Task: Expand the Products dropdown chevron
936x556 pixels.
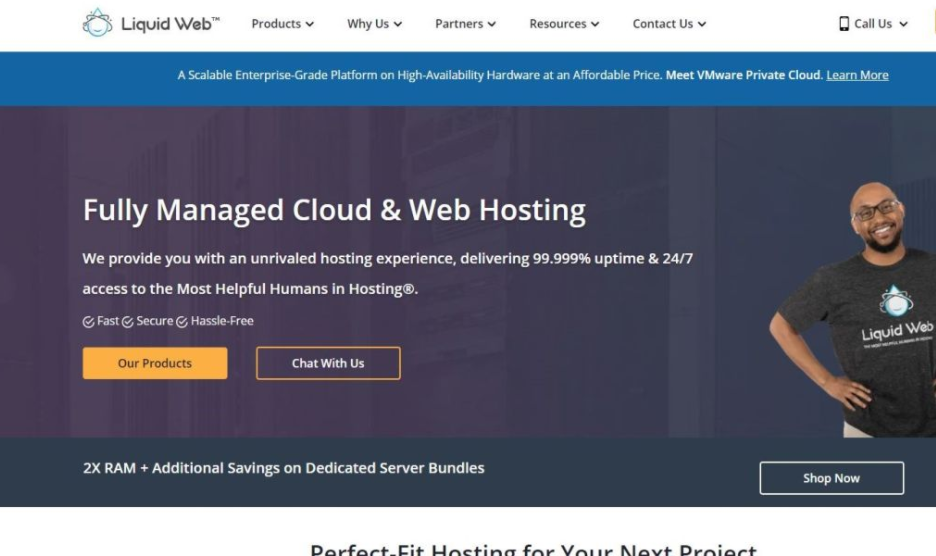Action: tap(309, 24)
